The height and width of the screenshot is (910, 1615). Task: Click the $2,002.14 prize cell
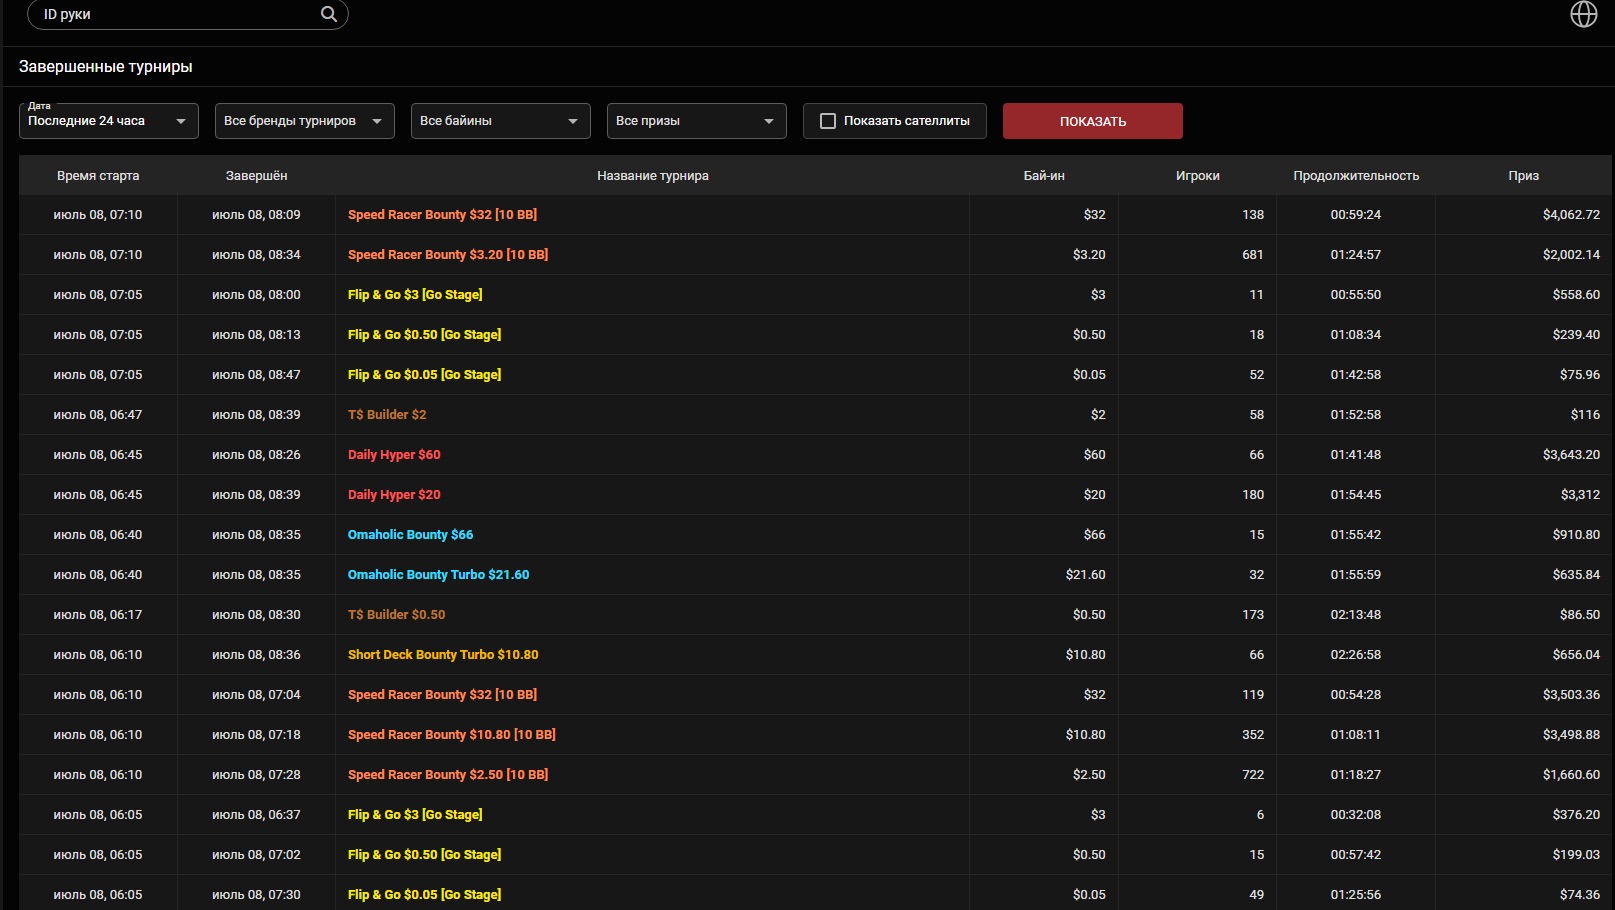[1571, 255]
